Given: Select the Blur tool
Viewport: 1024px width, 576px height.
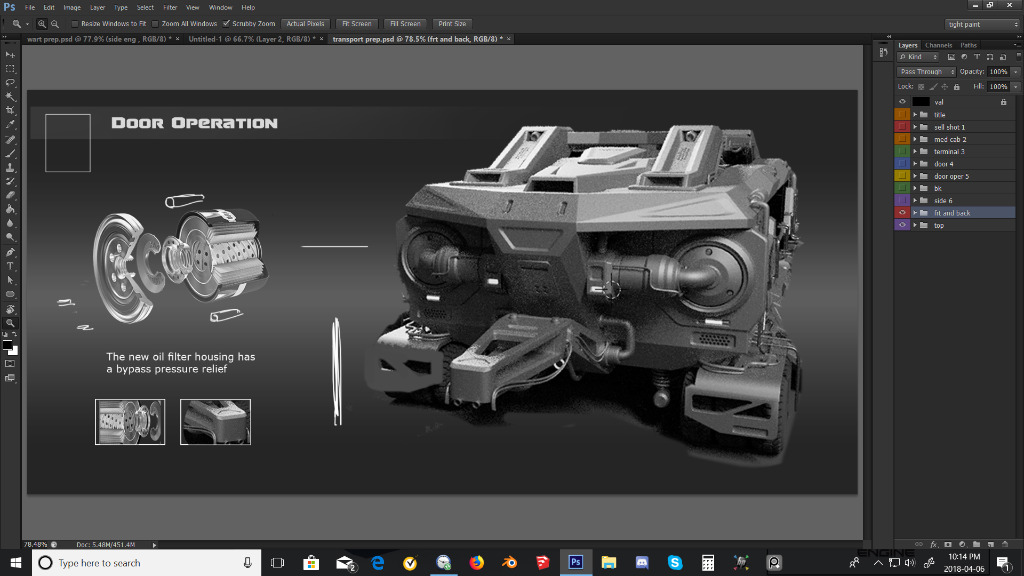Looking at the screenshot, I should tap(10, 223).
